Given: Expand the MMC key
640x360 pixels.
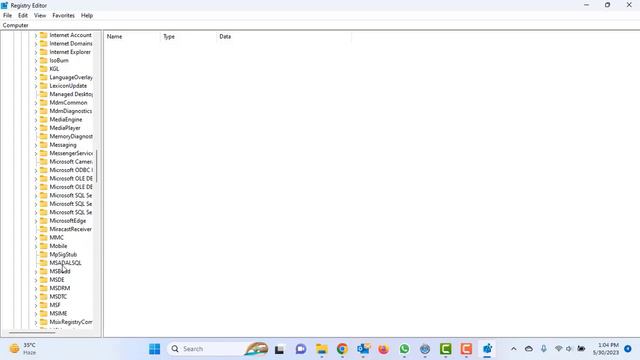Looking at the screenshot, I should click(36, 238).
